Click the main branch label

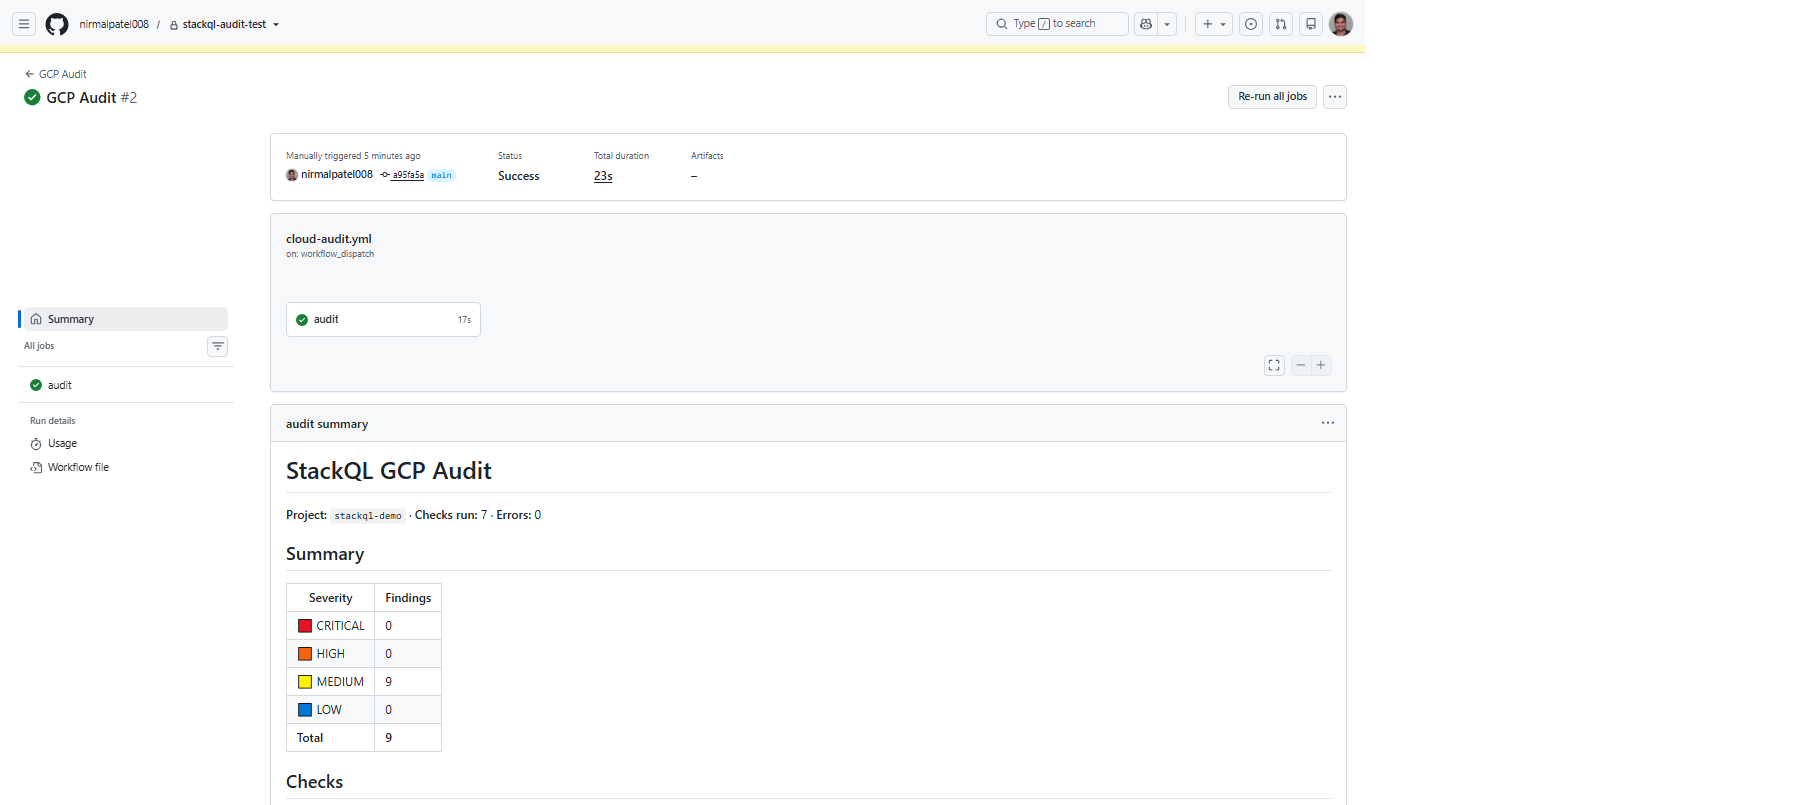[442, 175]
